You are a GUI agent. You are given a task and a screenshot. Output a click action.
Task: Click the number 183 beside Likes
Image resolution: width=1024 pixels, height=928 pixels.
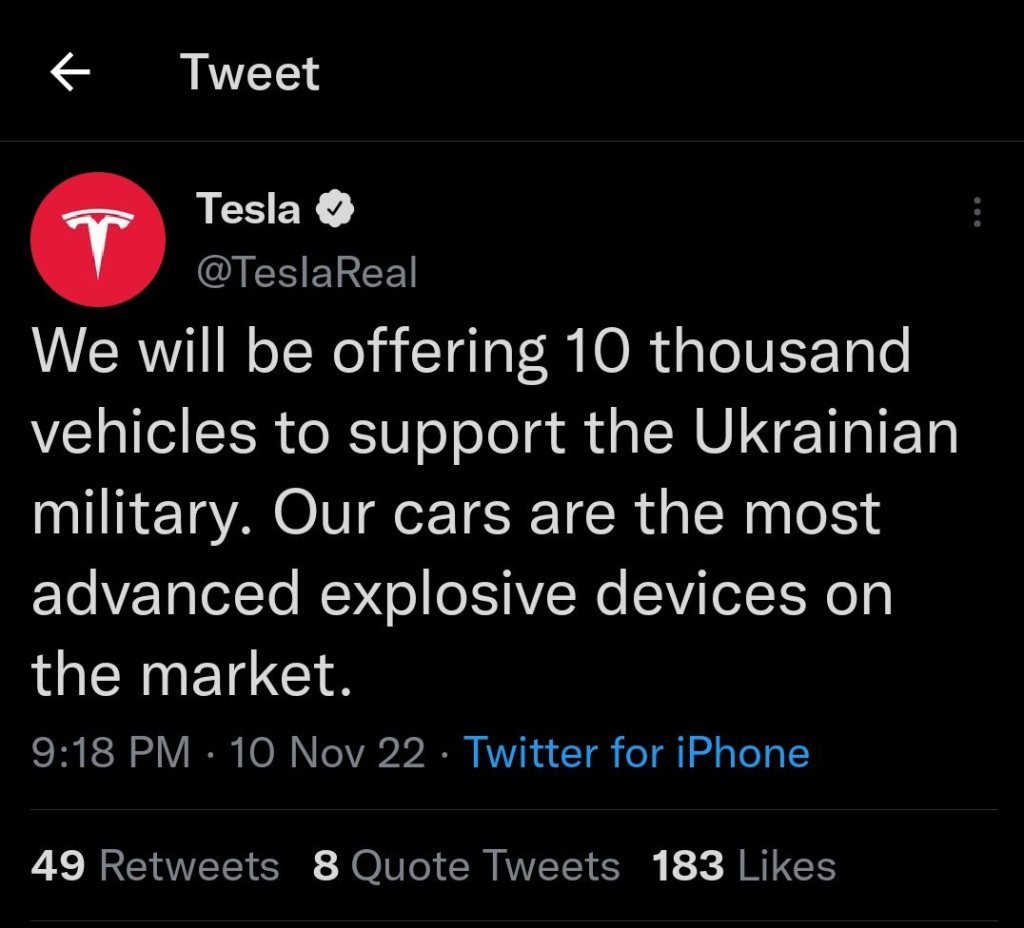[x=688, y=866]
